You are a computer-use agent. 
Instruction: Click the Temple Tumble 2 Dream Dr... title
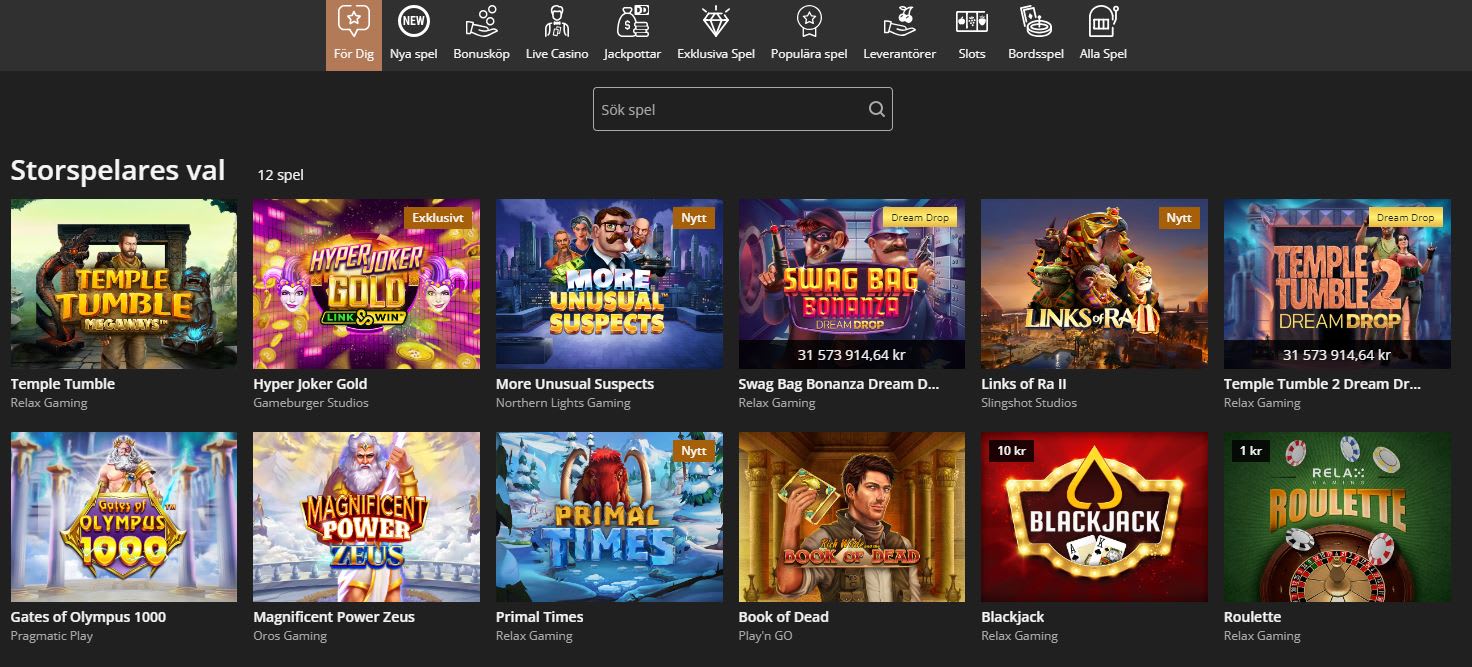(1322, 384)
